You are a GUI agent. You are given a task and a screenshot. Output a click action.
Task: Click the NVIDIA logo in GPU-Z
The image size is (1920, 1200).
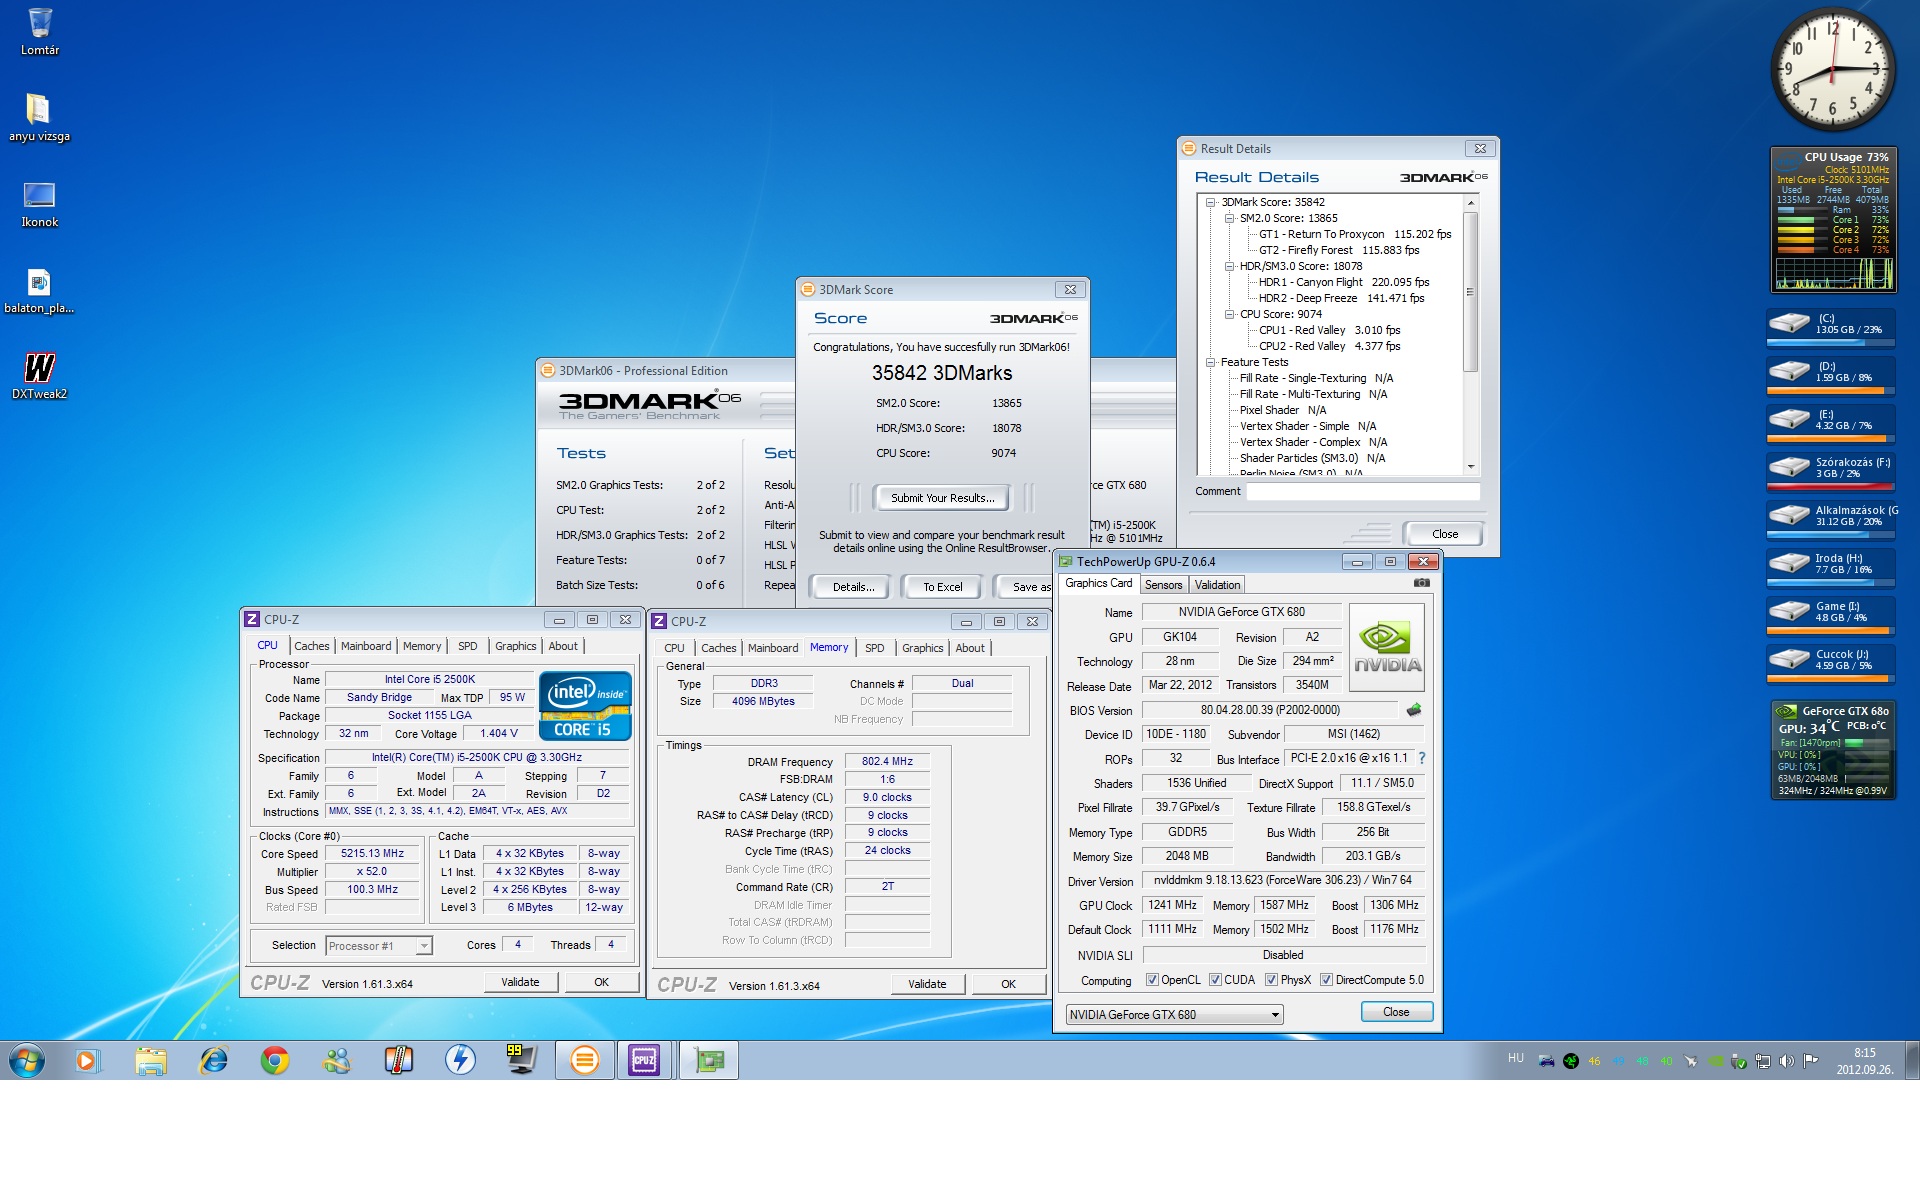point(1386,648)
